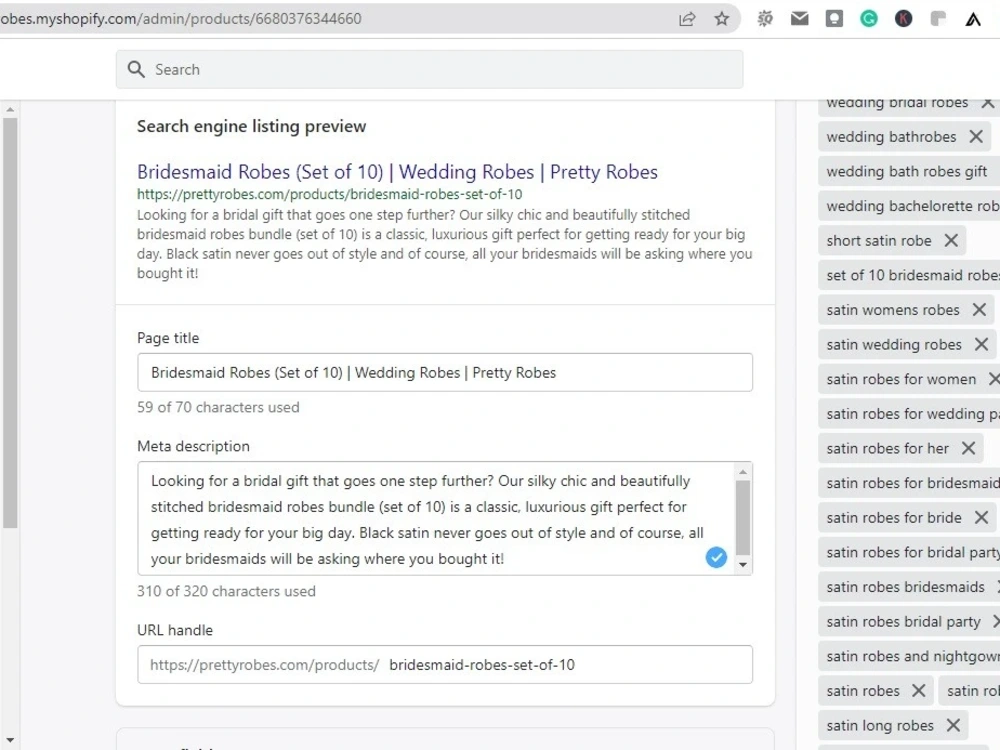Screen dimensions: 1000x750
Task: Open the Bridesmaid Robes preview title link
Action: coord(397,172)
